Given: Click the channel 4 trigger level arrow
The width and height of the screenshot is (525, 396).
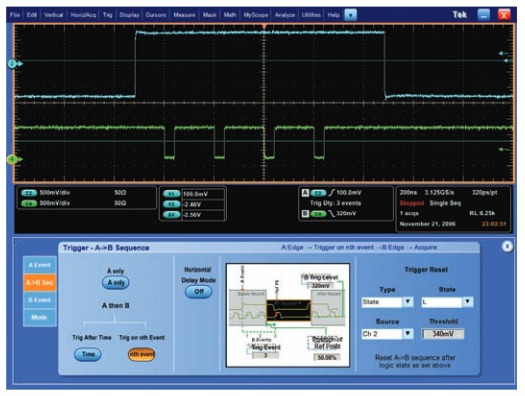Looking at the screenshot, I should coord(504,149).
